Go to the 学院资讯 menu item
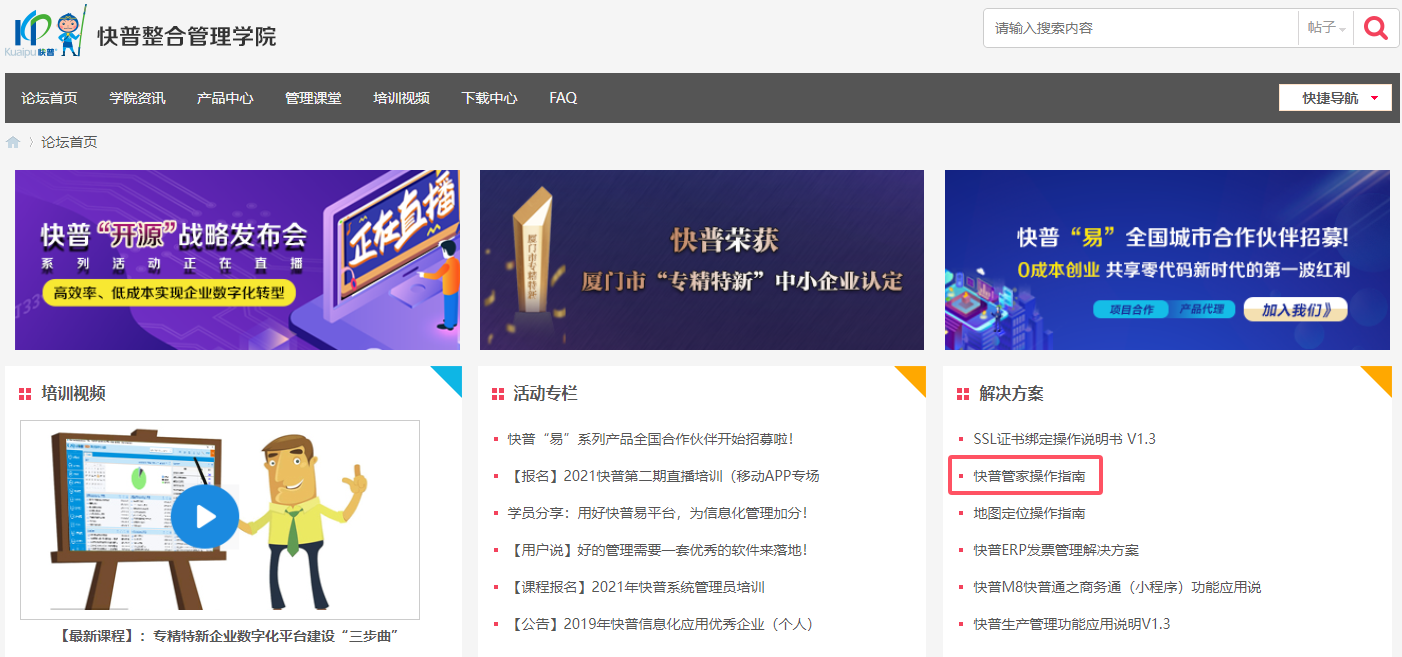The height and width of the screenshot is (657, 1402). click(x=137, y=98)
